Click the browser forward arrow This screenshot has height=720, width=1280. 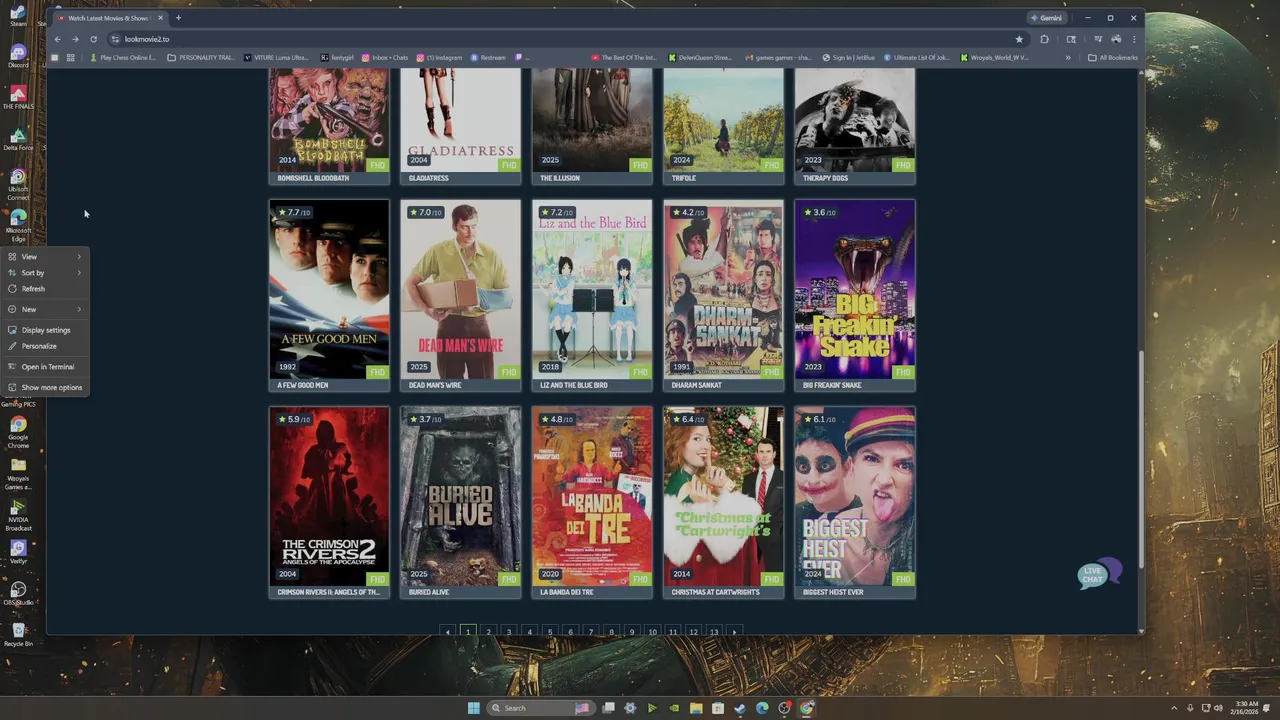(75, 39)
